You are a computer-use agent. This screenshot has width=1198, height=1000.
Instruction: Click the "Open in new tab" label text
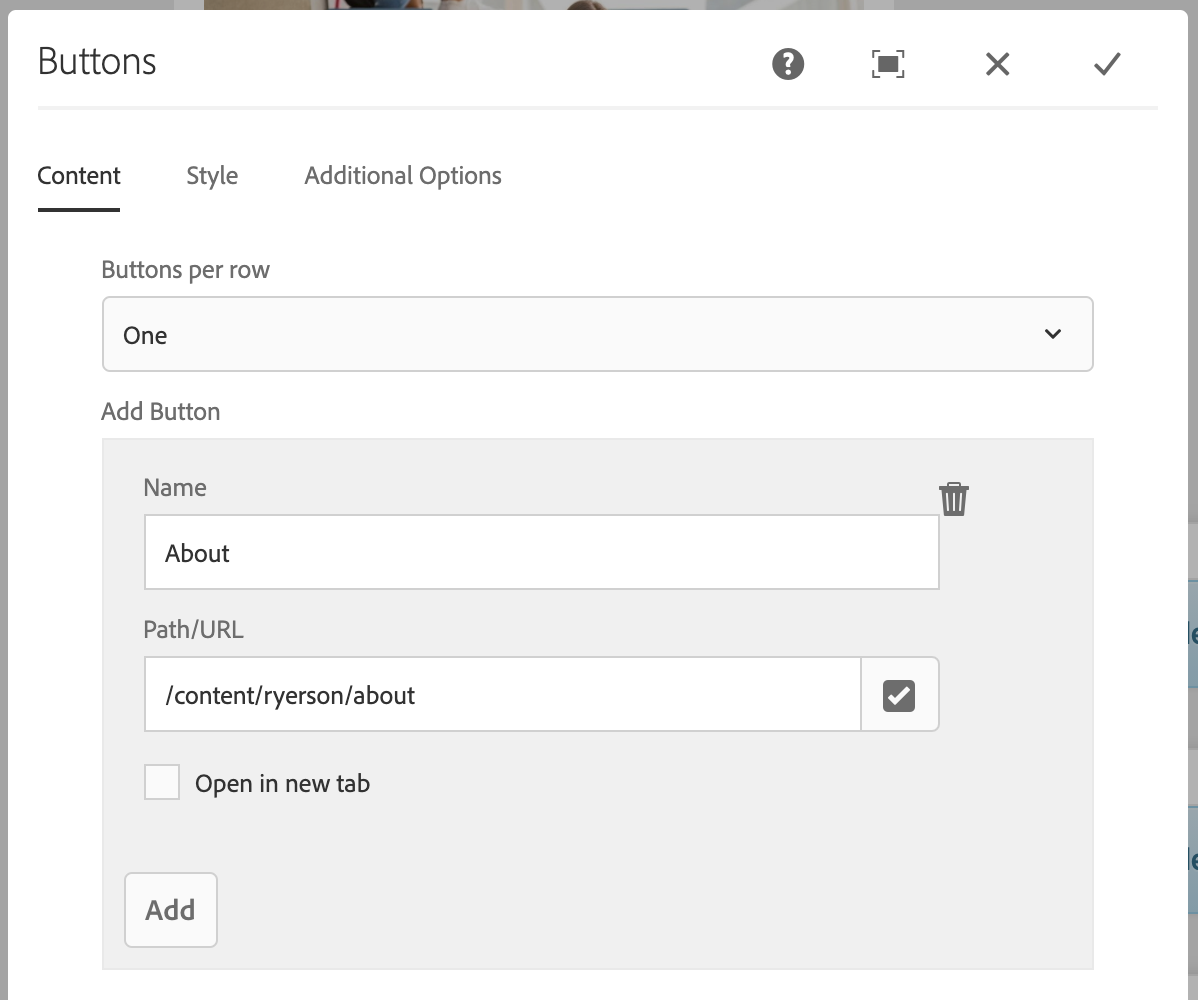[x=282, y=784]
